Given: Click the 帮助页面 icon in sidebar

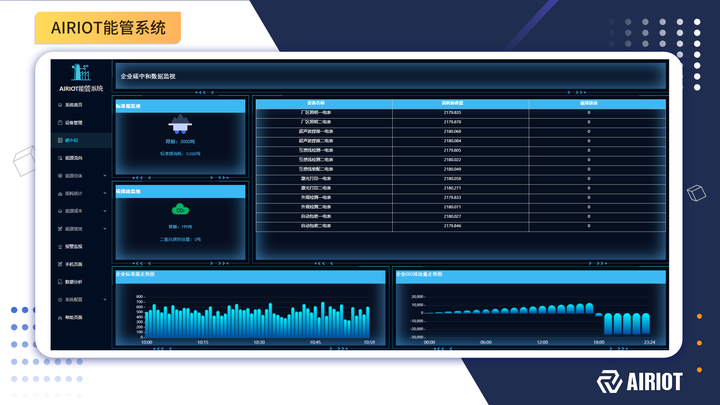Looking at the screenshot, I should (x=60, y=317).
